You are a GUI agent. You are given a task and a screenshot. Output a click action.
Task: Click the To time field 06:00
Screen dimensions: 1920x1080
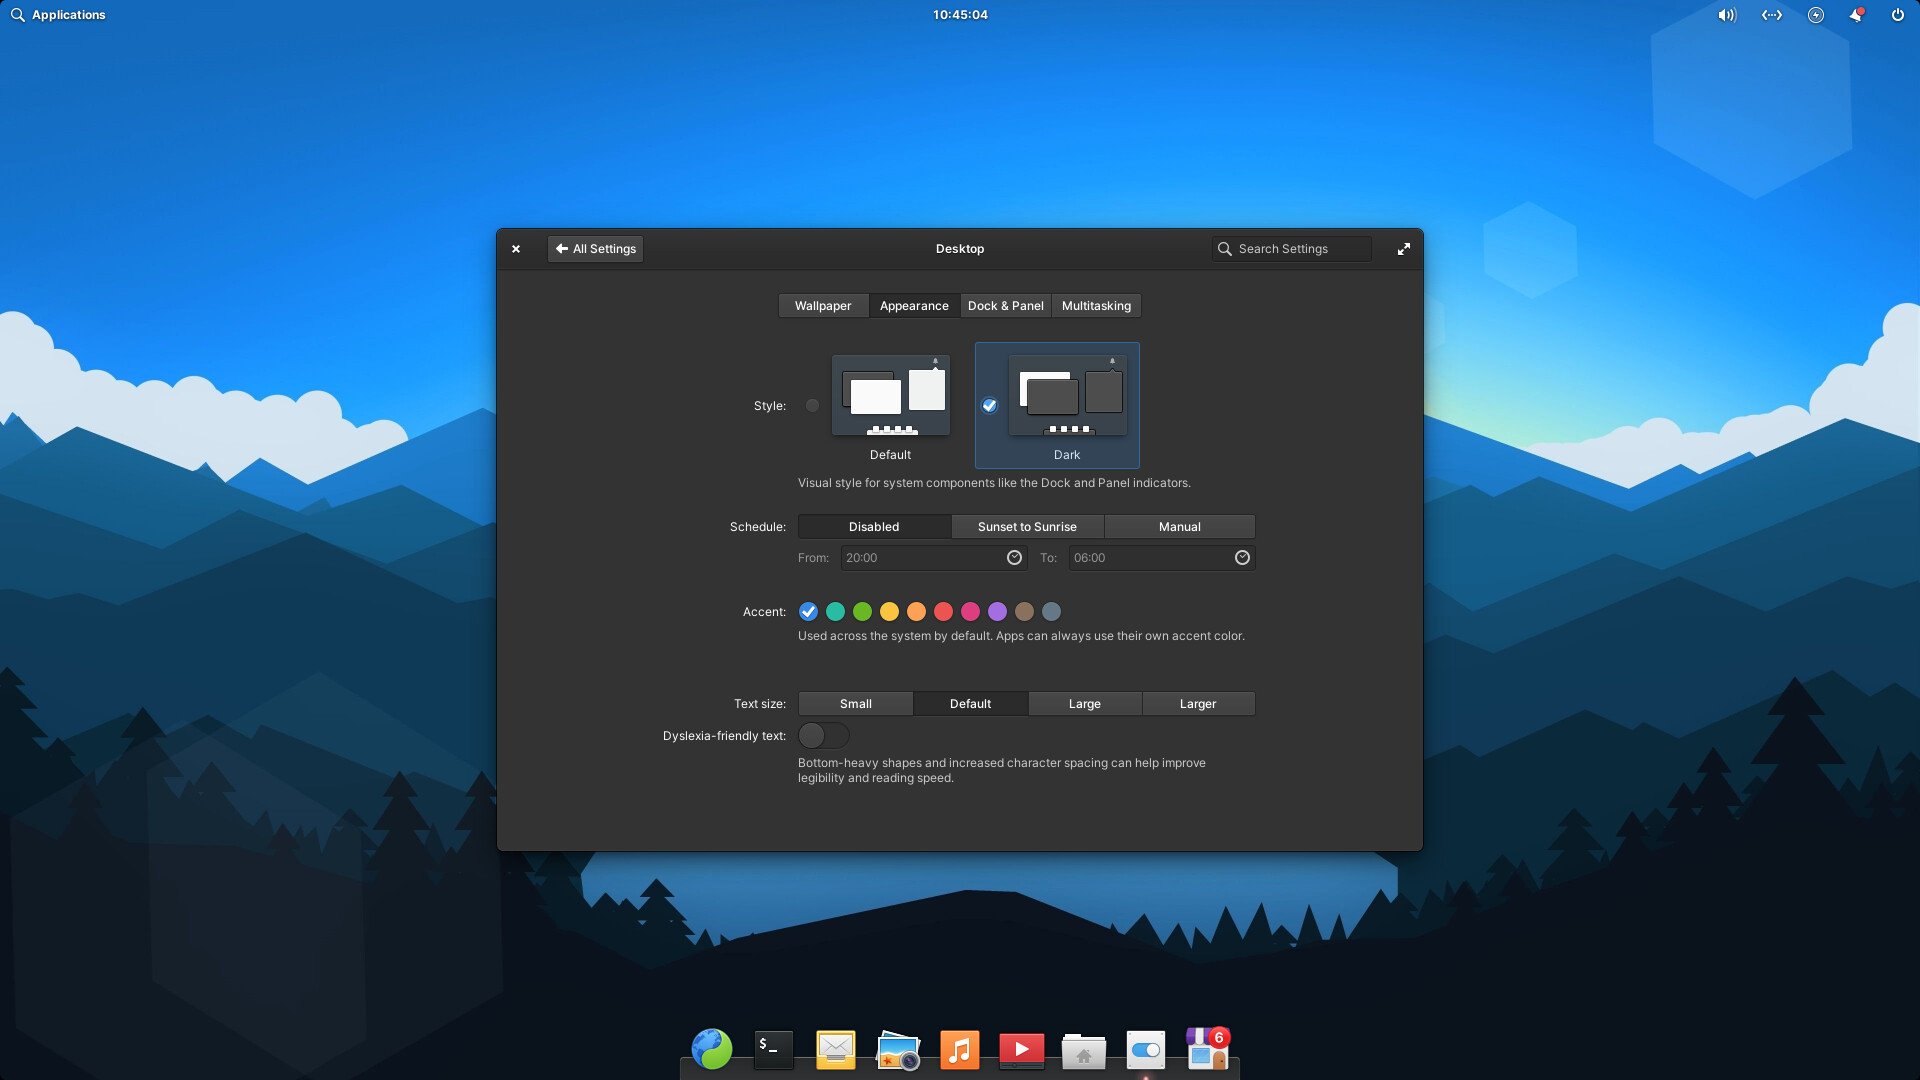pos(1161,558)
